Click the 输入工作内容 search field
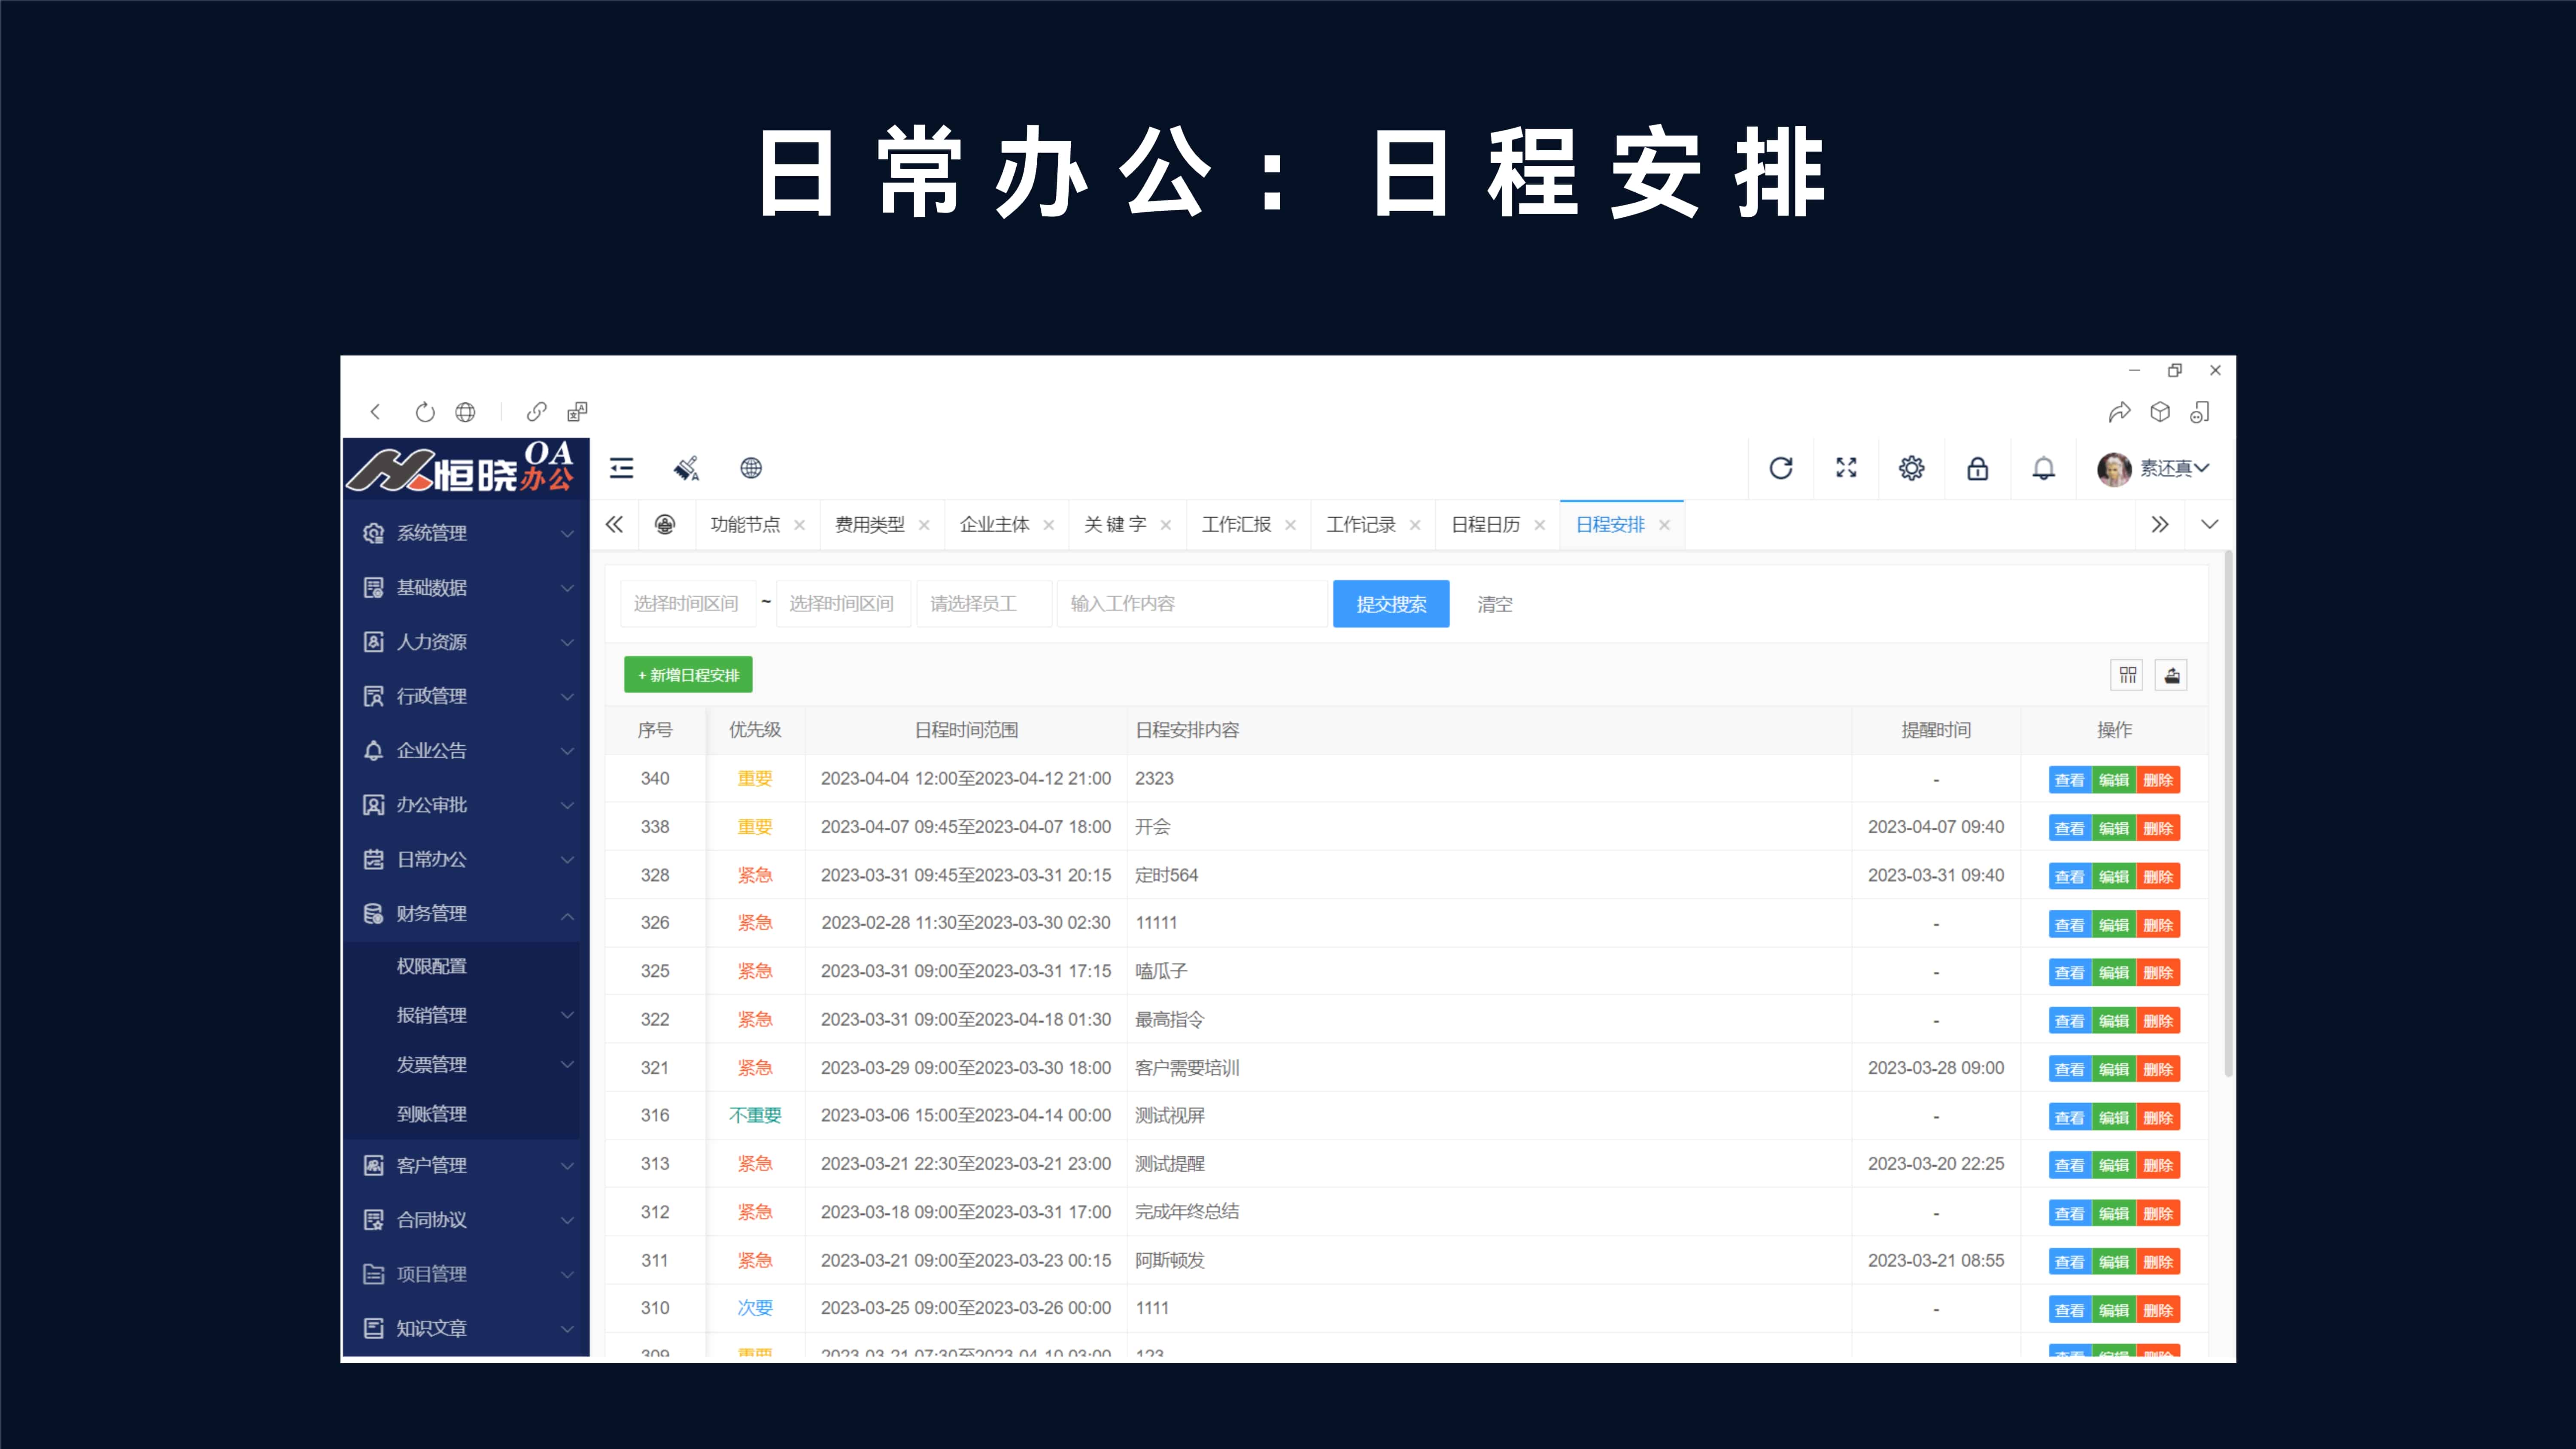This screenshot has width=2576, height=1449. (x=1192, y=604)
